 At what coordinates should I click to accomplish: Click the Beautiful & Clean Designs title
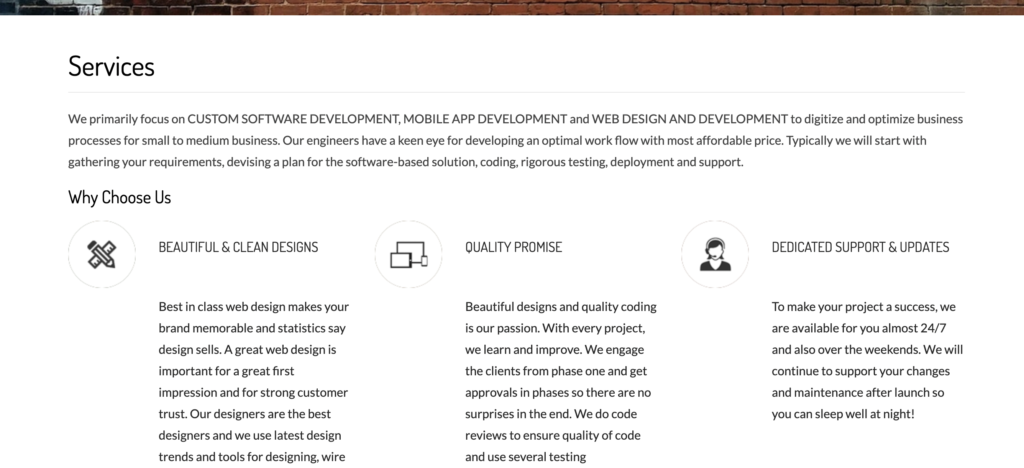(238, 247)
